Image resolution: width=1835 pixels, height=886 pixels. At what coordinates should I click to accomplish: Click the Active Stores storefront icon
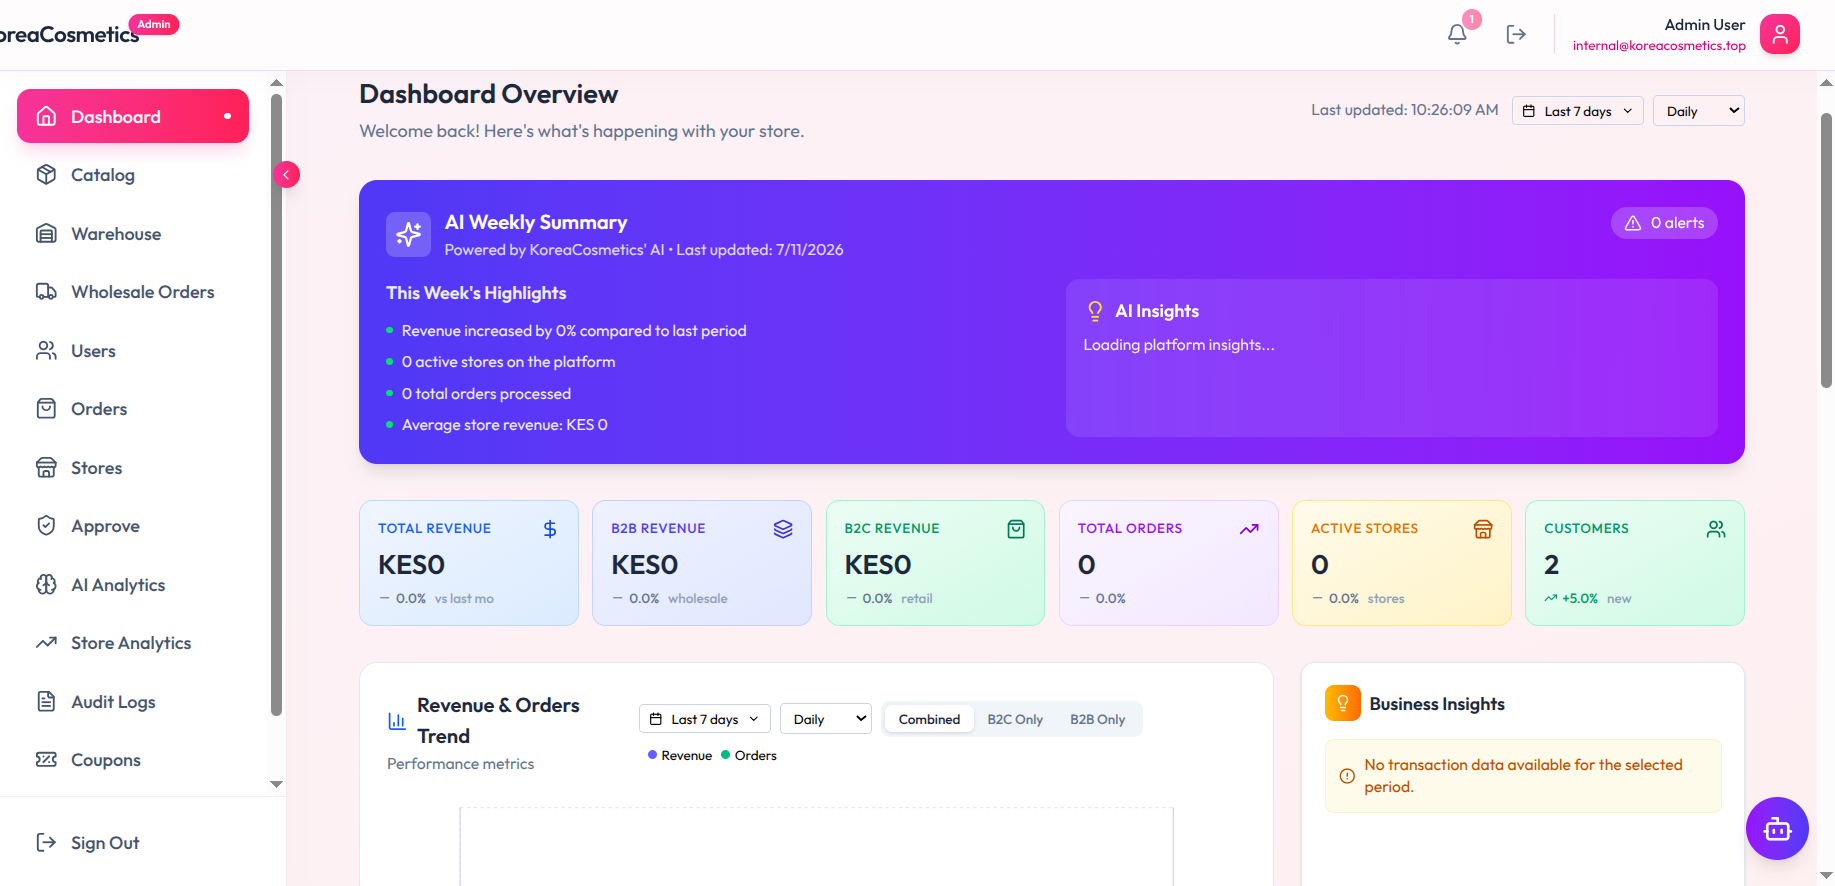tap(1483, 529)
